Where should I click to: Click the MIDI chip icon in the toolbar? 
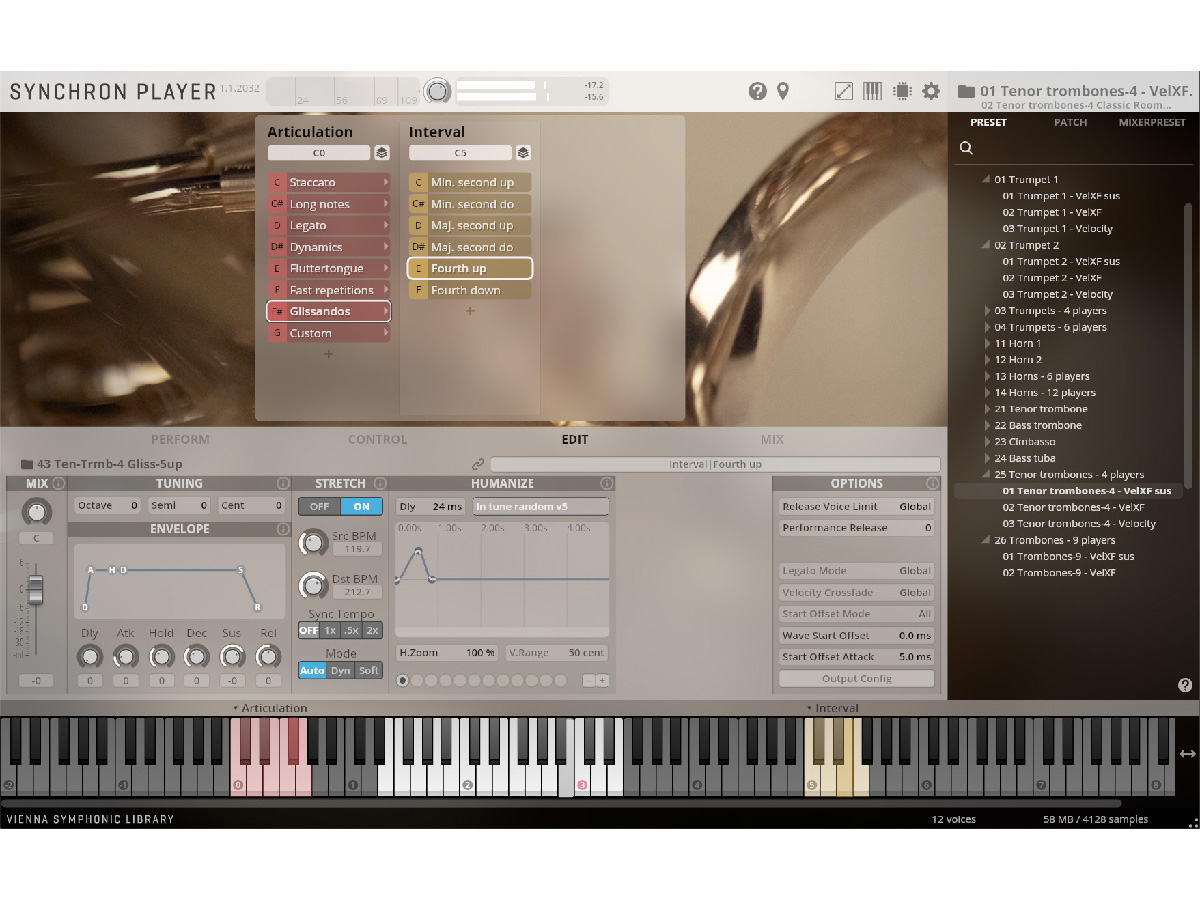point(901,90)
